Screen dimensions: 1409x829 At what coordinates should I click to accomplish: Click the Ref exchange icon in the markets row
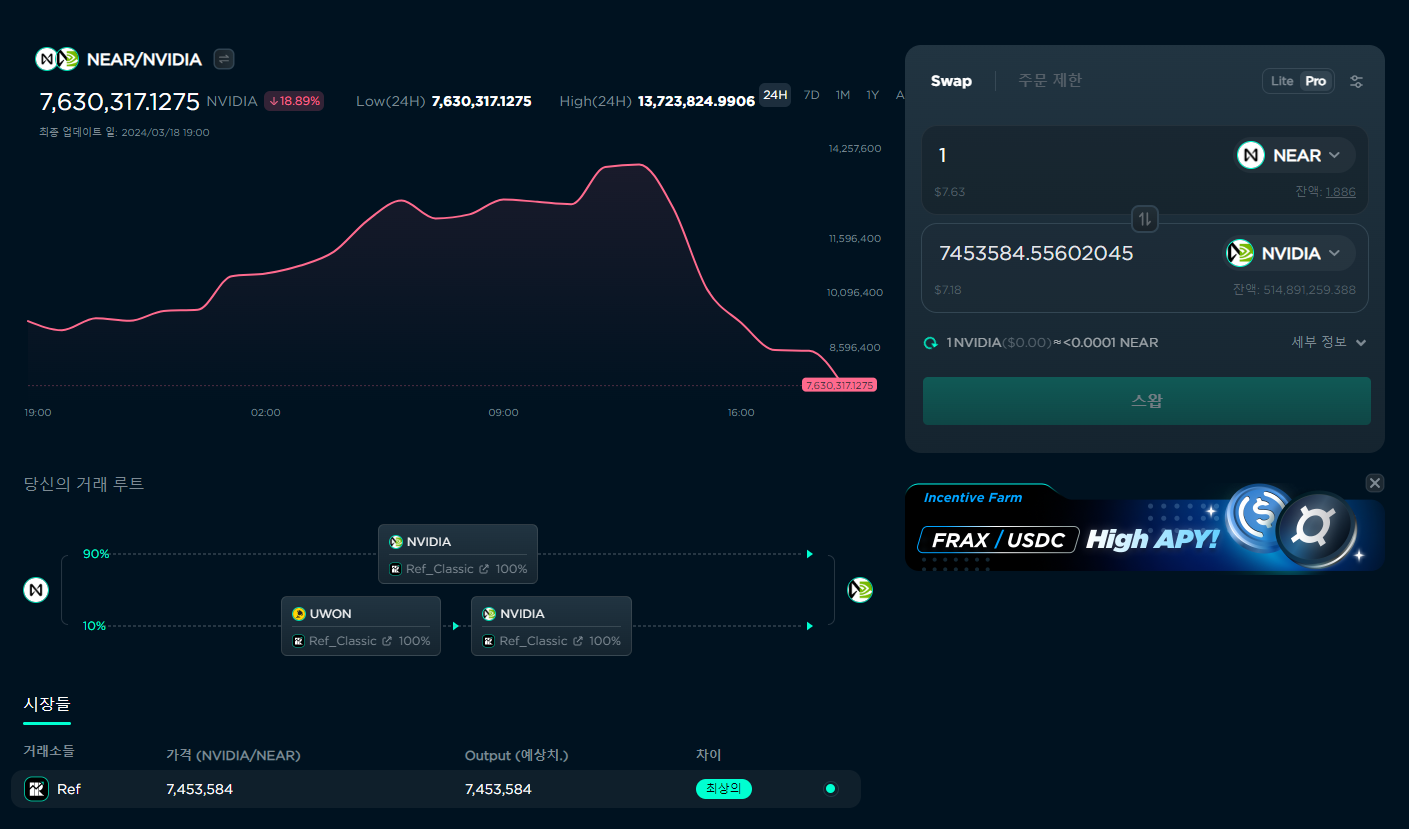(x=36, y=789)
